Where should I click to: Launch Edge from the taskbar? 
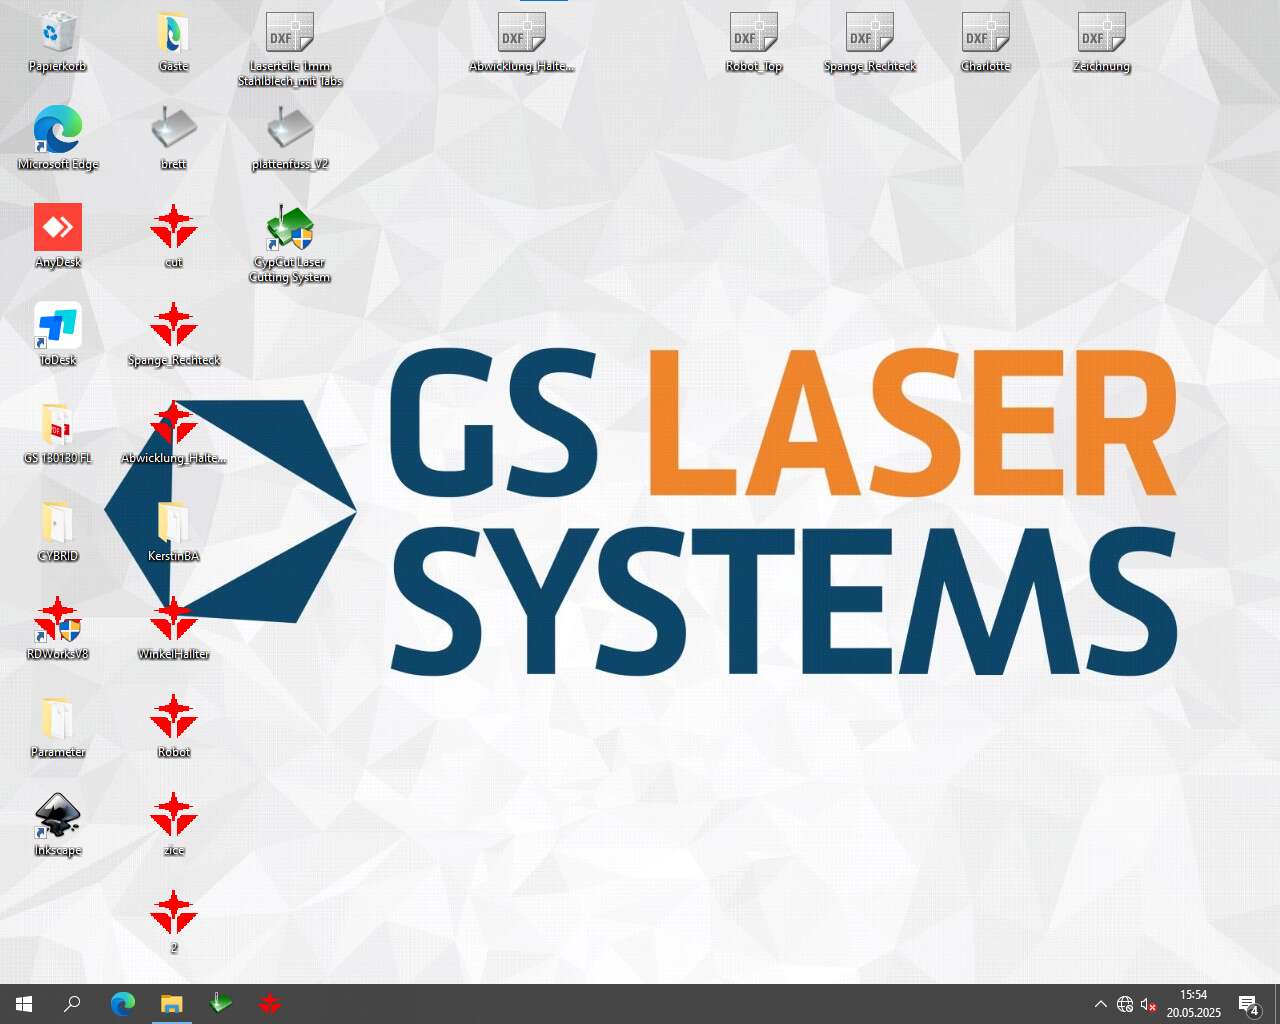pyautogui.click(x=123, y=1004)
